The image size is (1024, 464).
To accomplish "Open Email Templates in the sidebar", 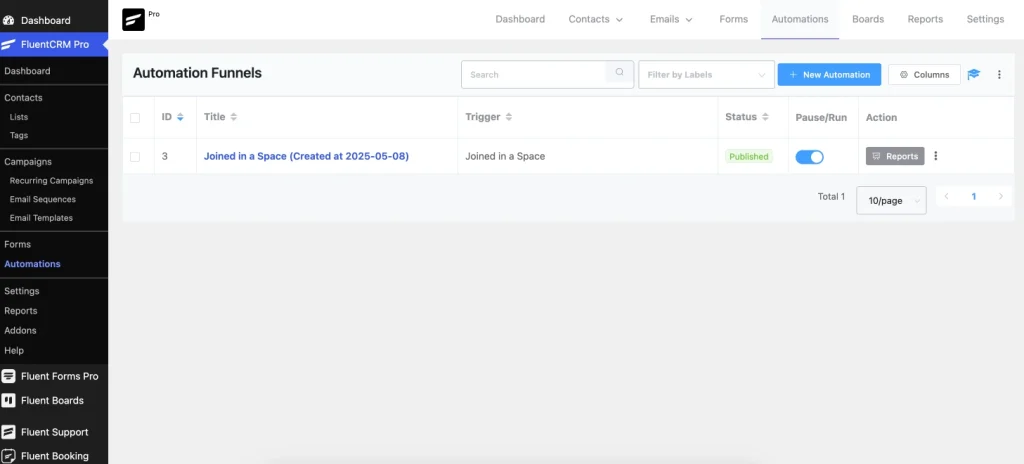I will tap(41, 218).
